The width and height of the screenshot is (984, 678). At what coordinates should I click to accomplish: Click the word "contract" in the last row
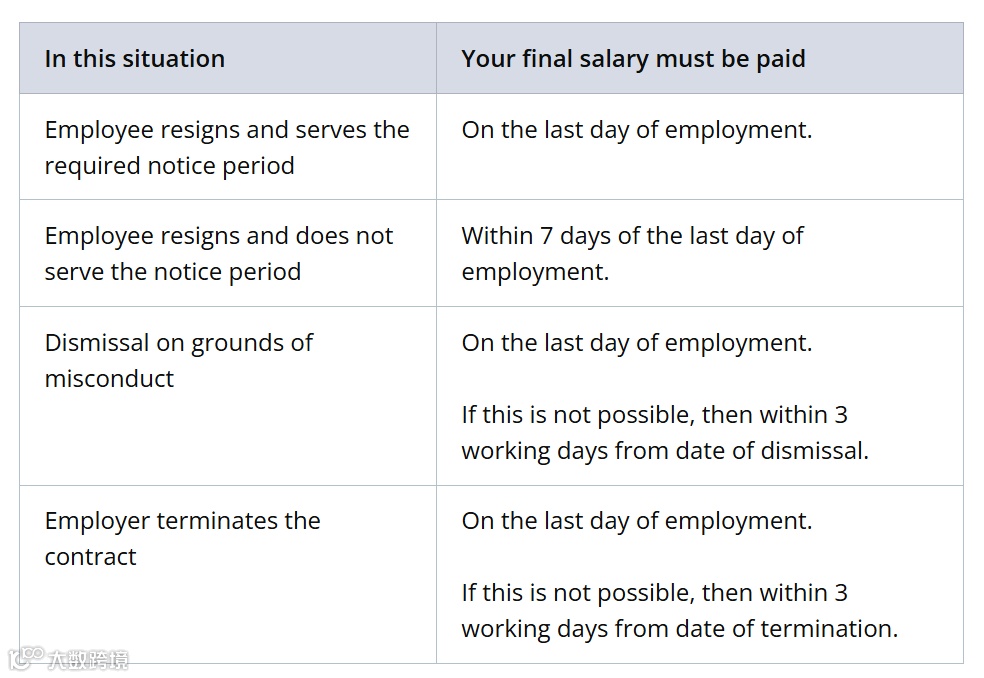tap(90, 557)
